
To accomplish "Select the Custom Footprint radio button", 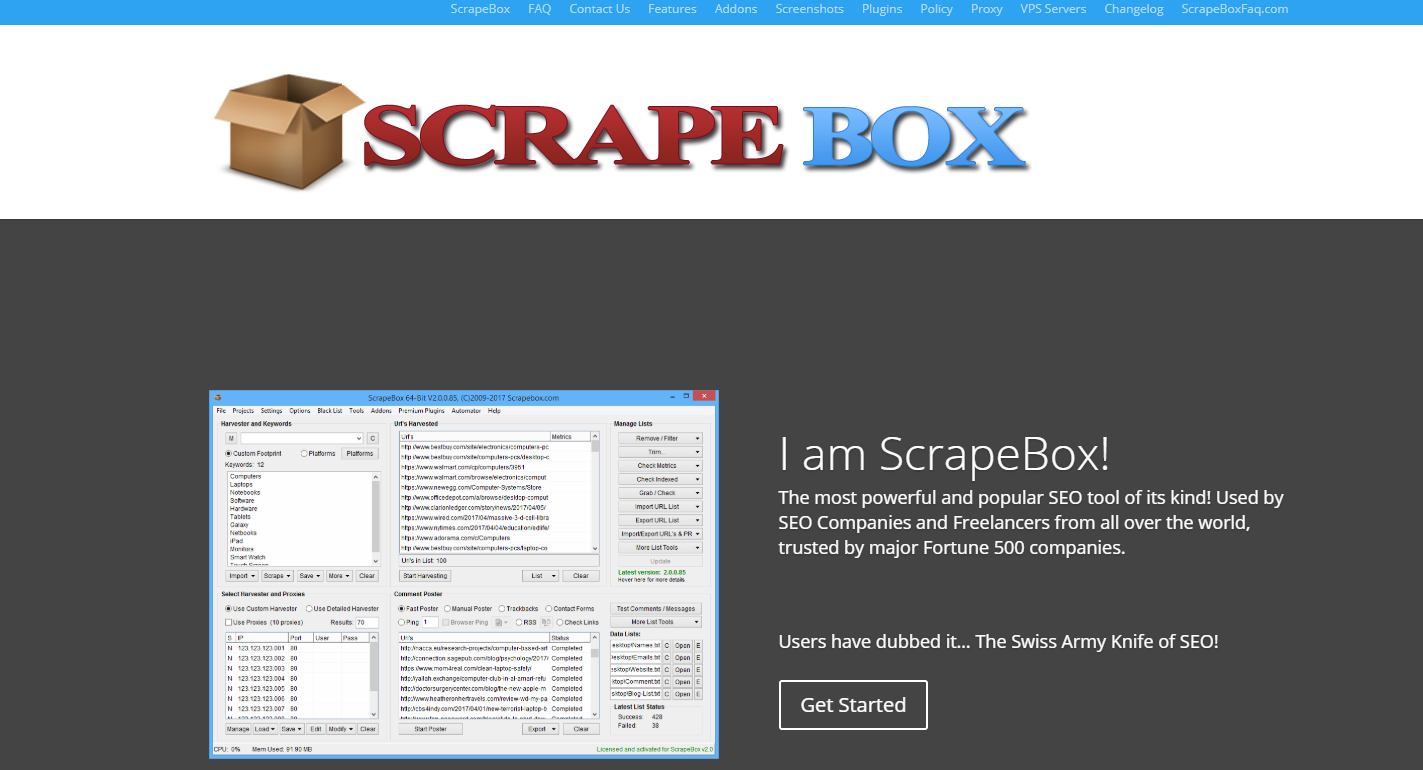I will (228, 454).
